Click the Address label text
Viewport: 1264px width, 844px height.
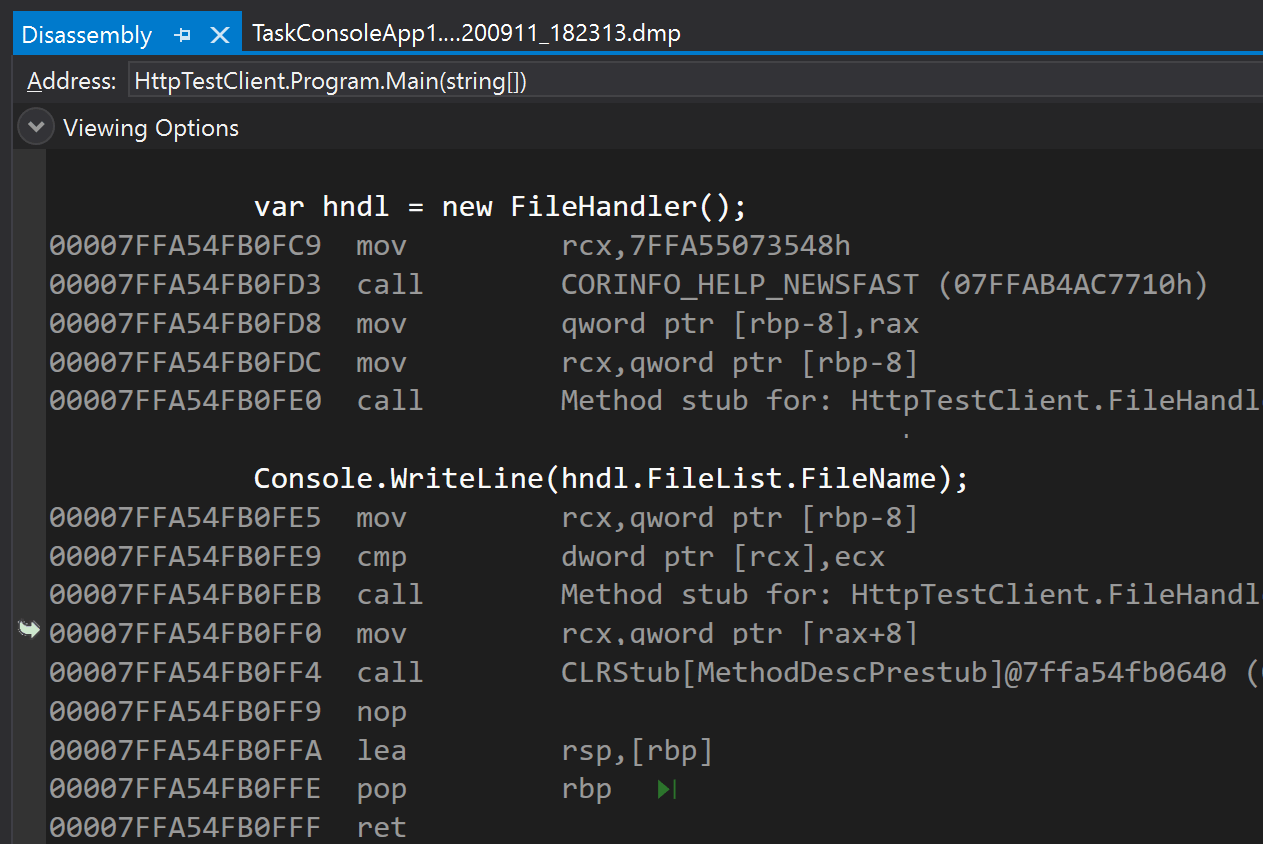[70, 80]
